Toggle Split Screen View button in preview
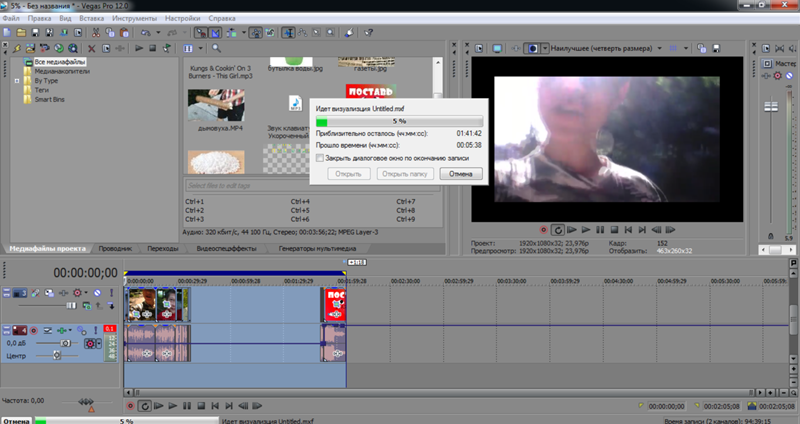The height and width of the screenshot is (424, 800). click(x=533, y=48)
